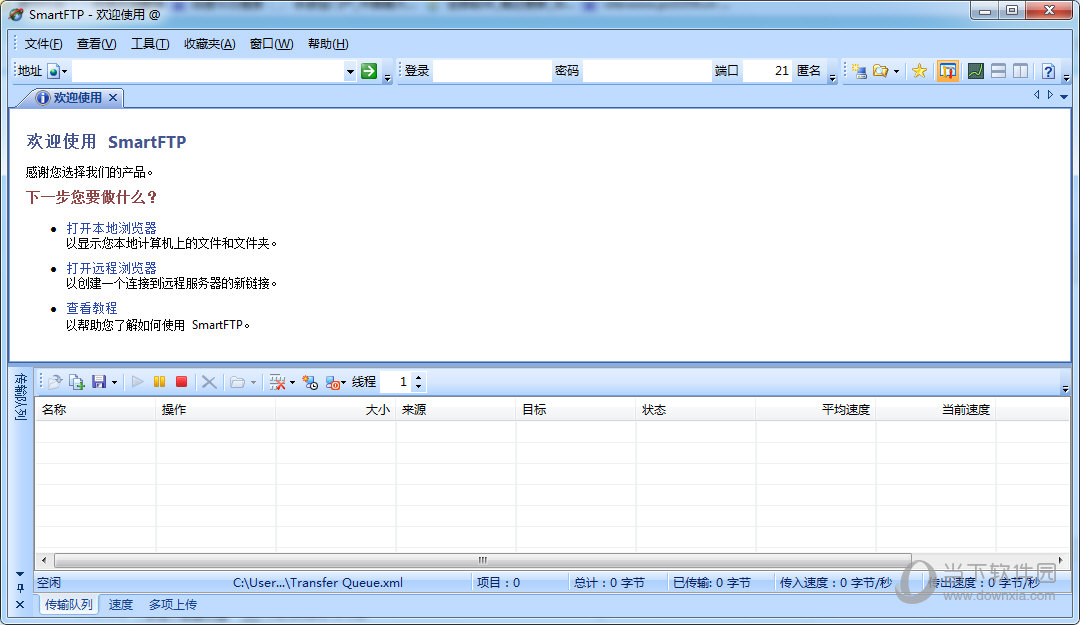Click the gray folder icon in queue toolbar
1080x625 pixels.
coord(237,382)
